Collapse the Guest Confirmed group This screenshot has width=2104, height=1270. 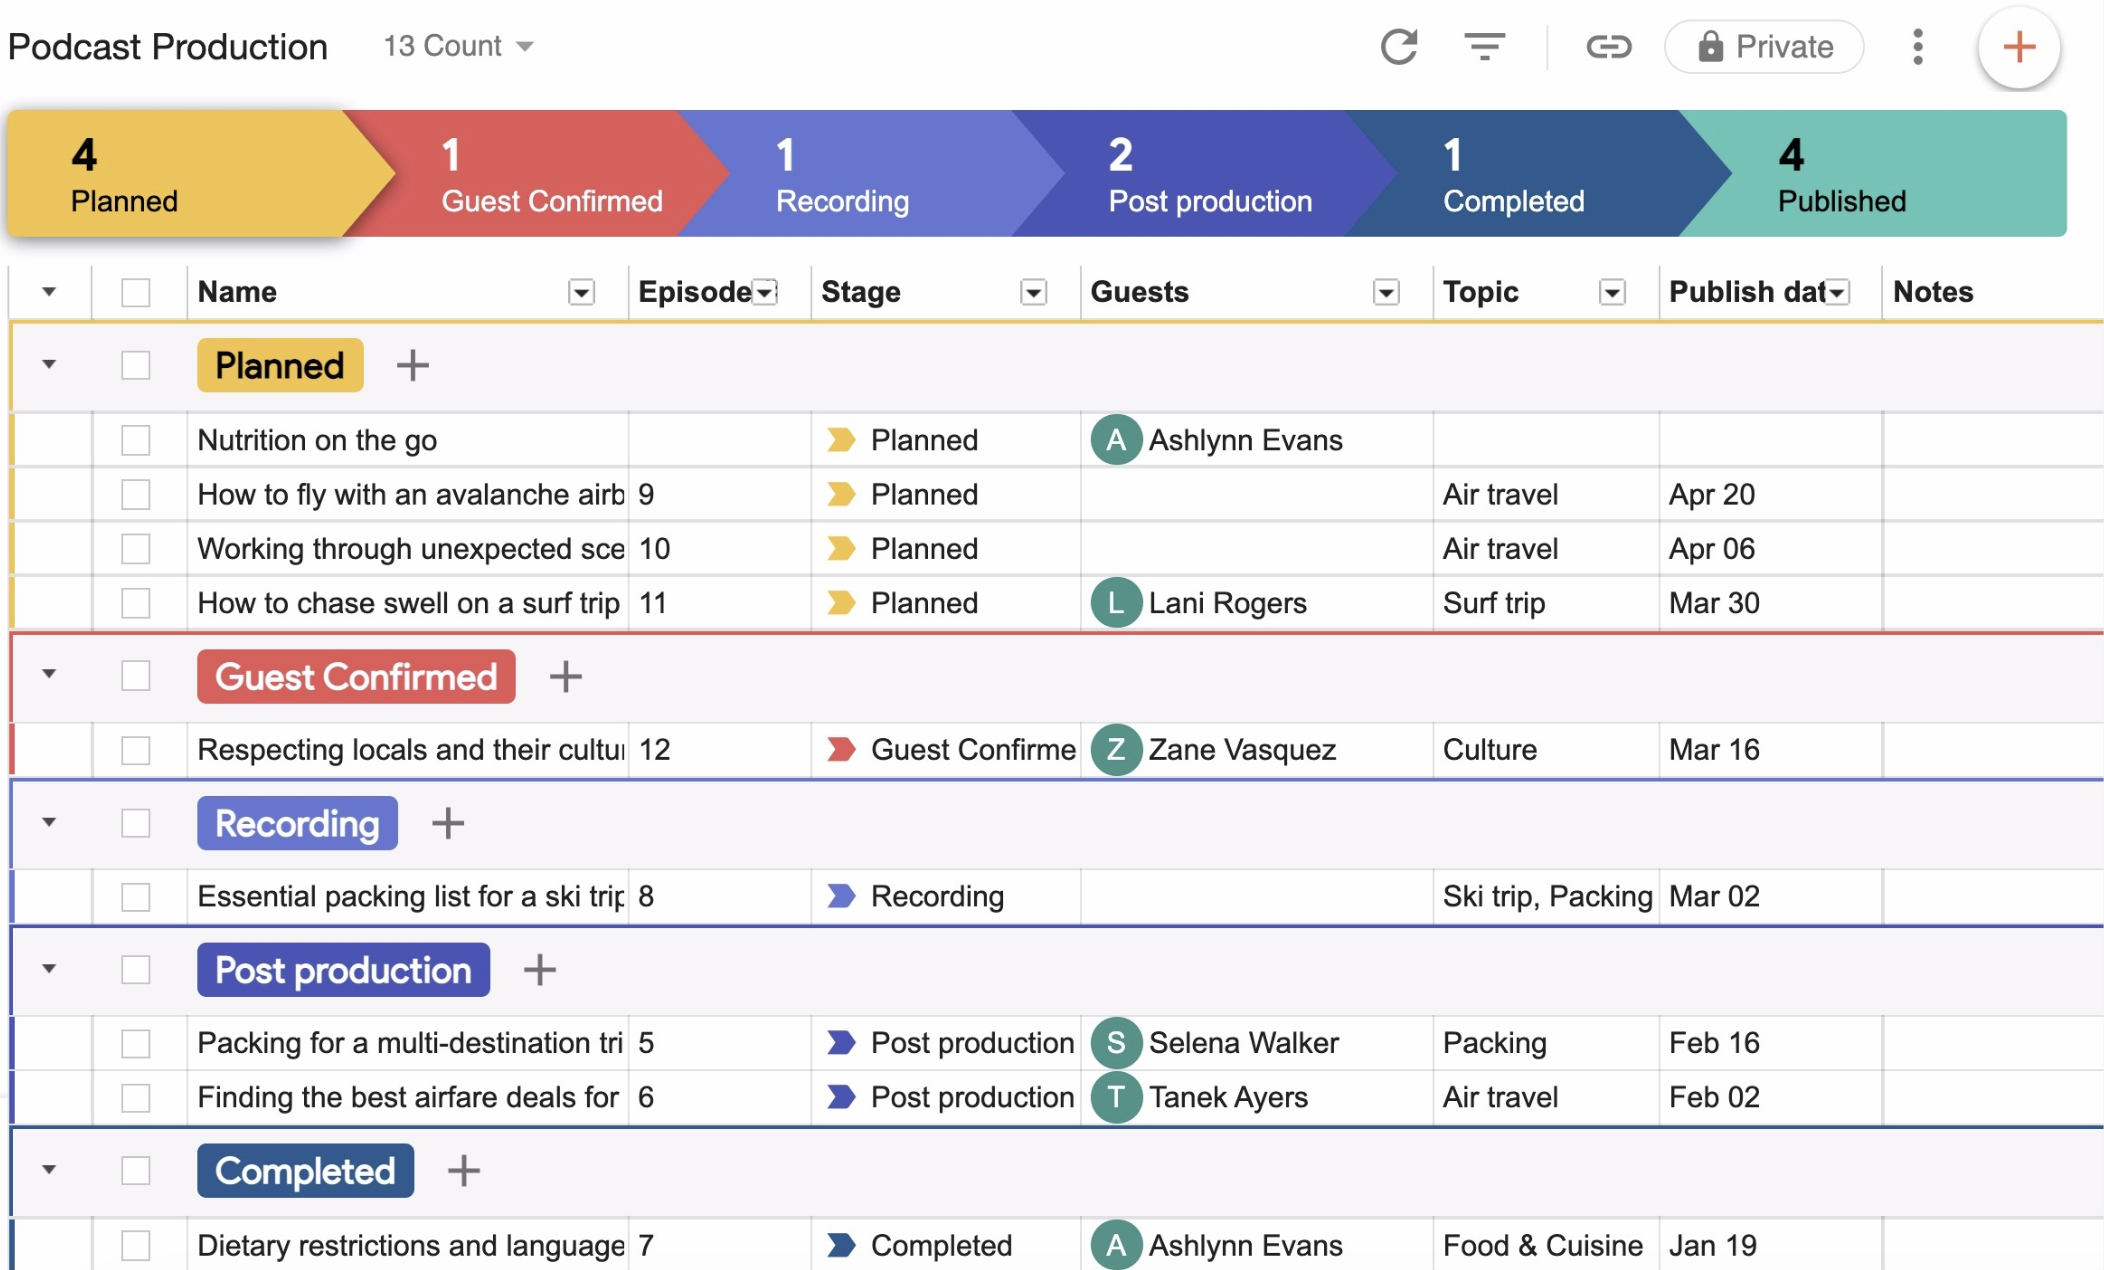(49, 674)
